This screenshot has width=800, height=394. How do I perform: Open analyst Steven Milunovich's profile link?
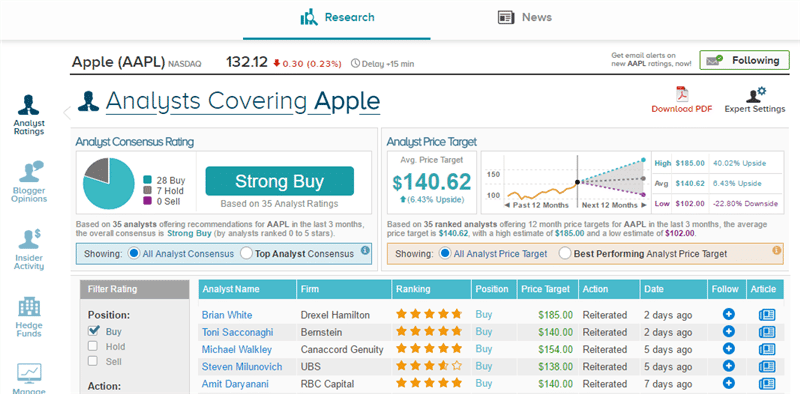click(242, 367)
